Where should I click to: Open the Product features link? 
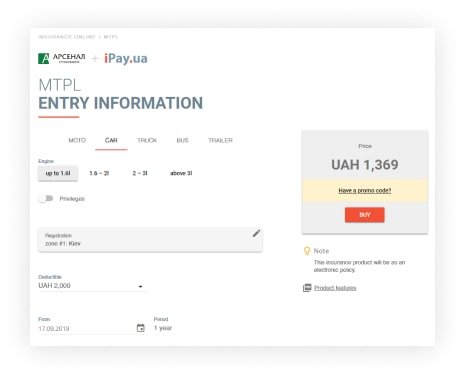[335, 288]
